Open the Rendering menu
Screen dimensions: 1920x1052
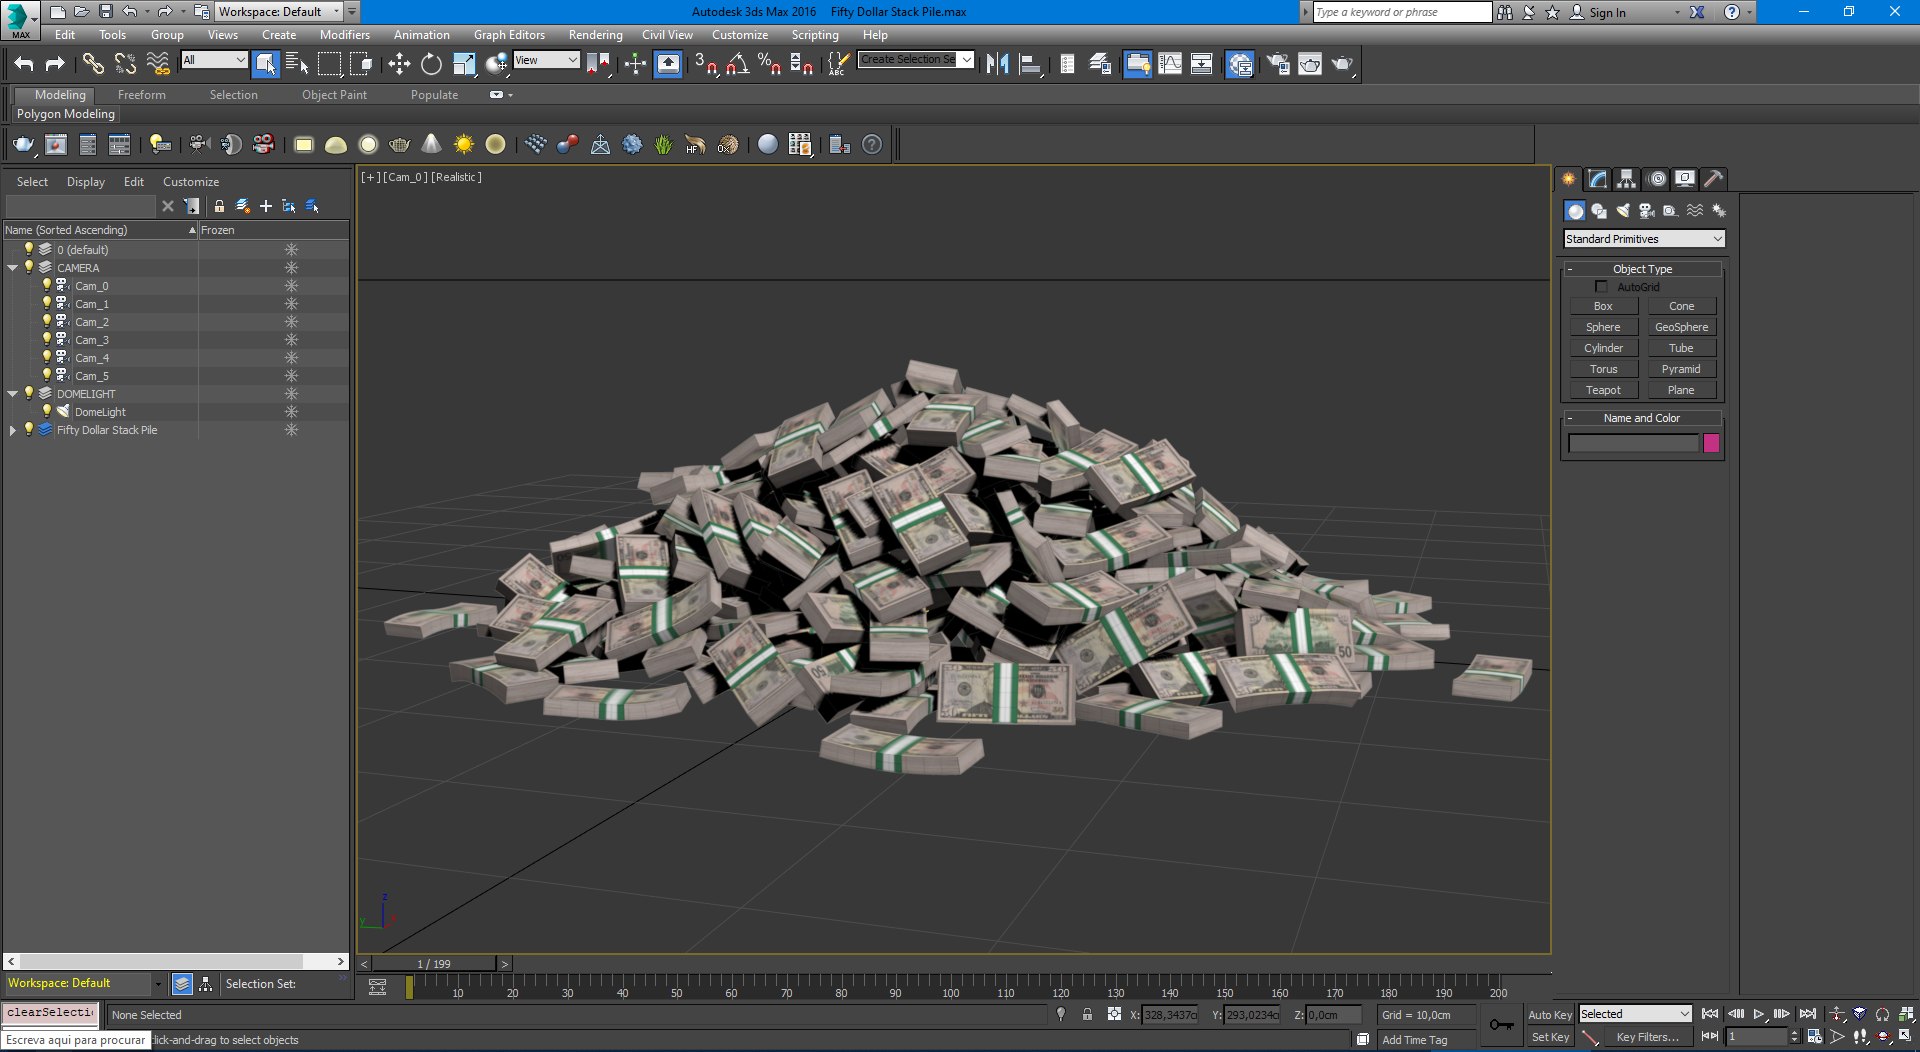(x=595, y=35)
